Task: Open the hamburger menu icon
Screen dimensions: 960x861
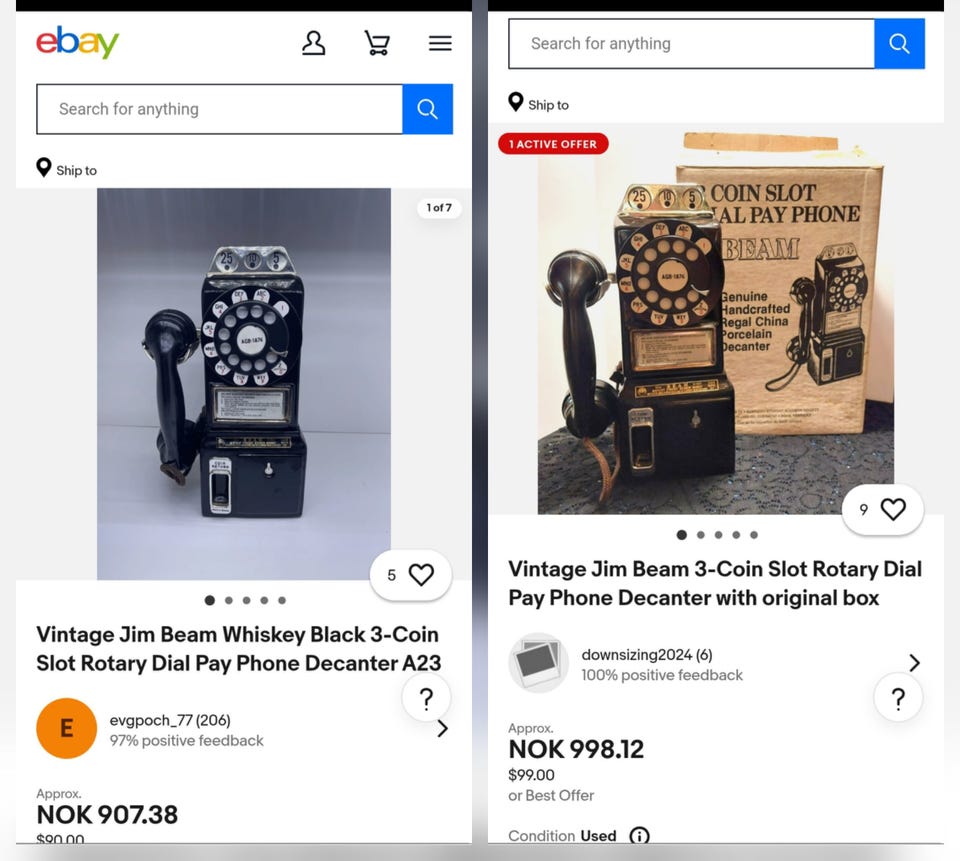Action: pyautogui.click(x=440, y=43)
